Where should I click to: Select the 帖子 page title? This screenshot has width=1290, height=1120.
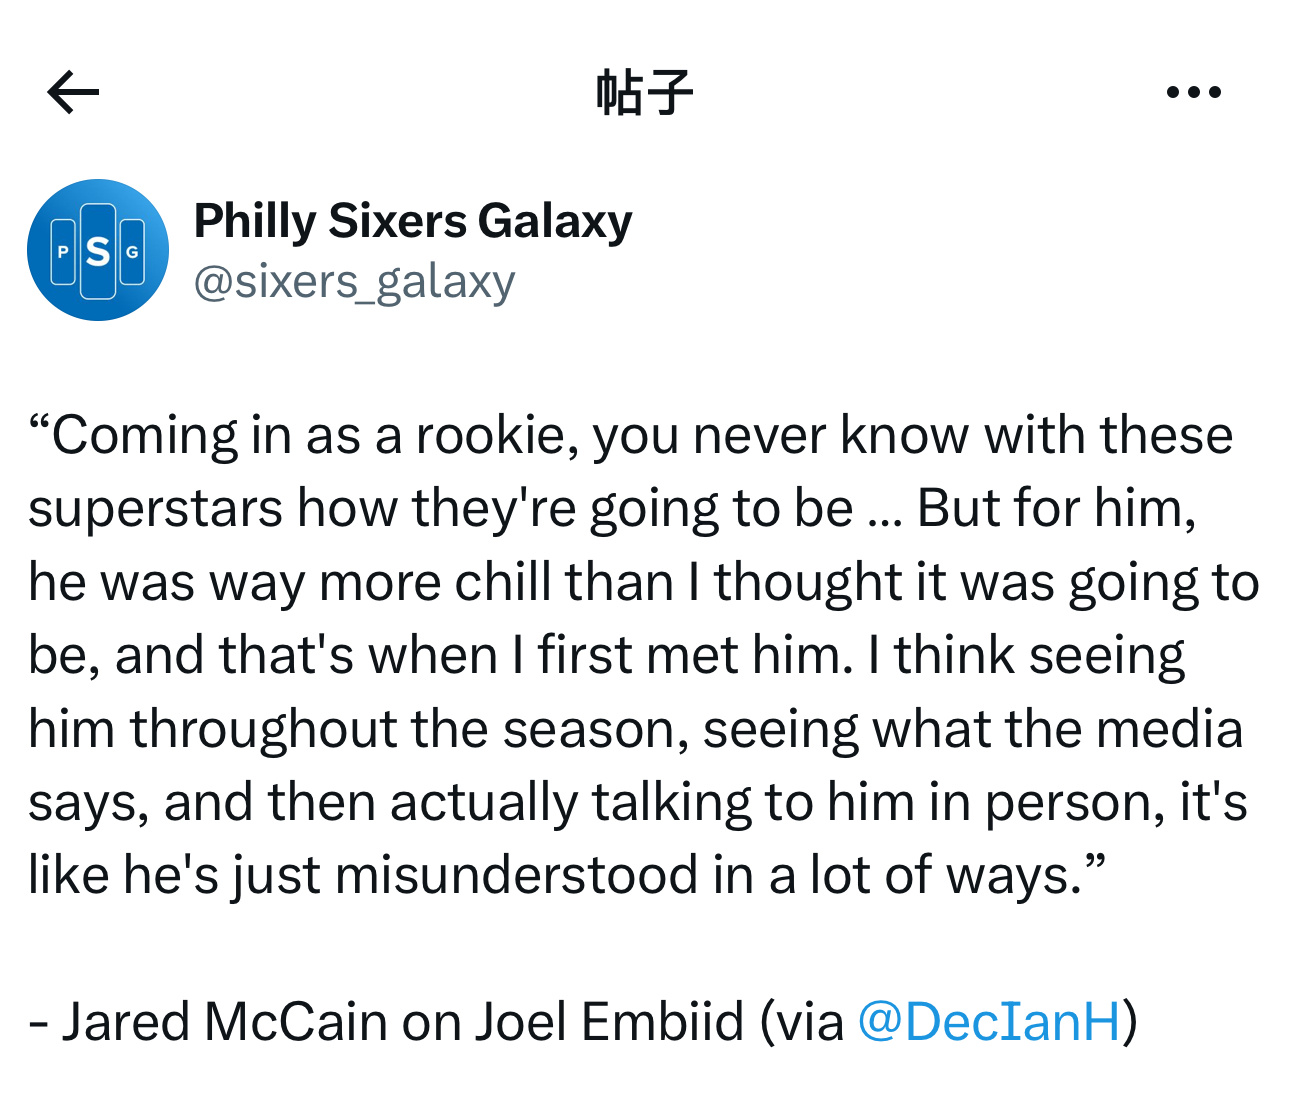(x=644, y=93)
